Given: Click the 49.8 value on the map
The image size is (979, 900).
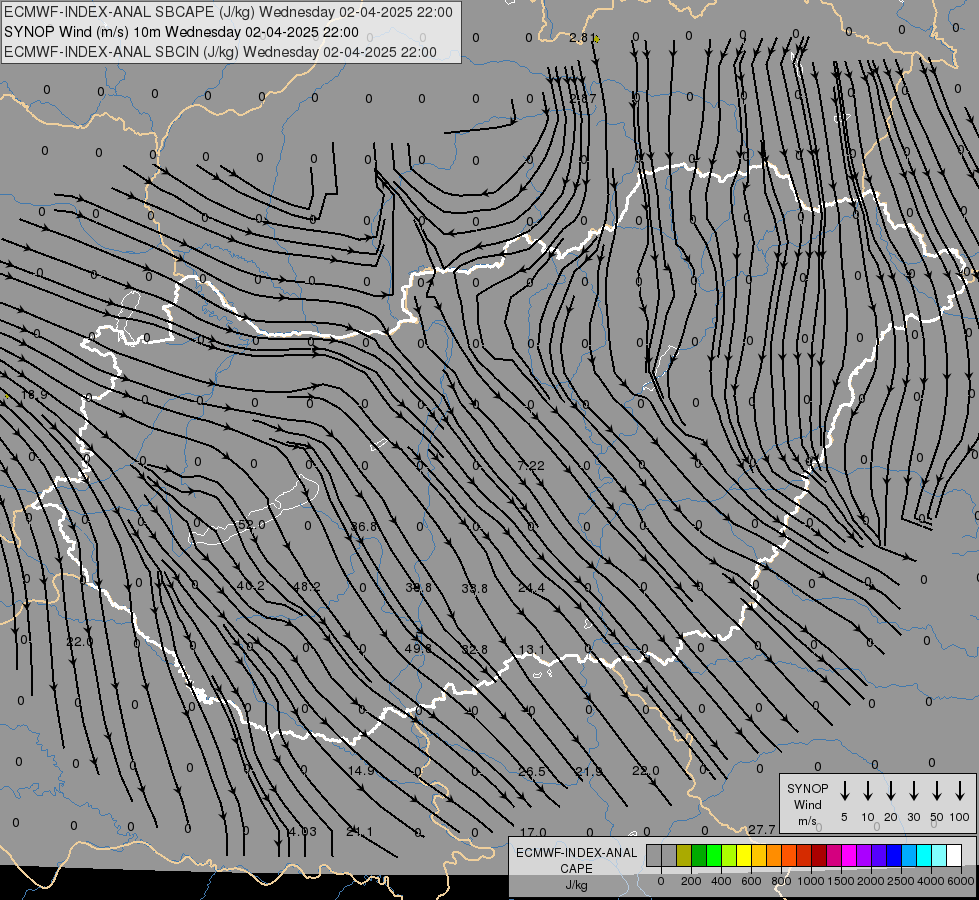Looking at the screenshot, I should tap(418, 649).
